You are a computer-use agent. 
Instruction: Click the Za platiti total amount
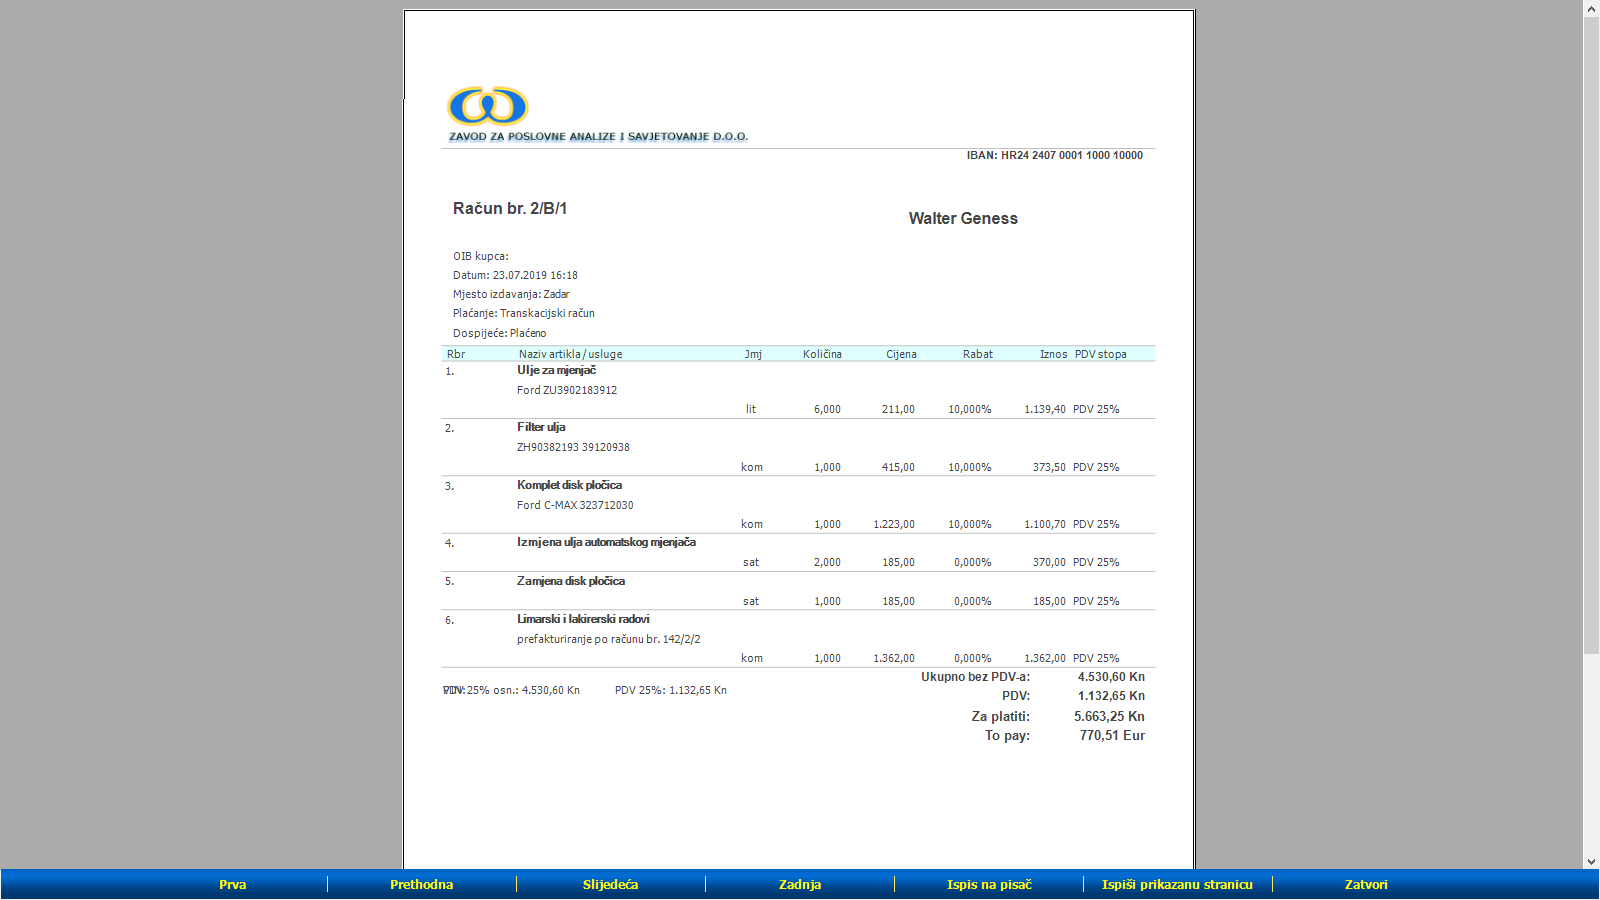pos(1108,716)
